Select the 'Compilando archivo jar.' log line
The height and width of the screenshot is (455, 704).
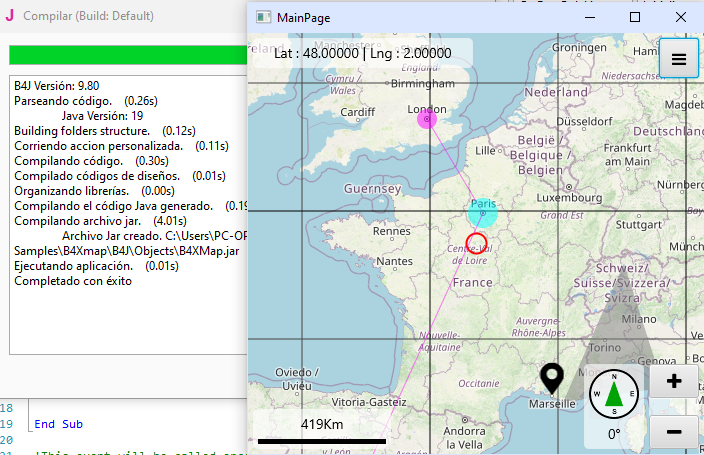point(100,221)
